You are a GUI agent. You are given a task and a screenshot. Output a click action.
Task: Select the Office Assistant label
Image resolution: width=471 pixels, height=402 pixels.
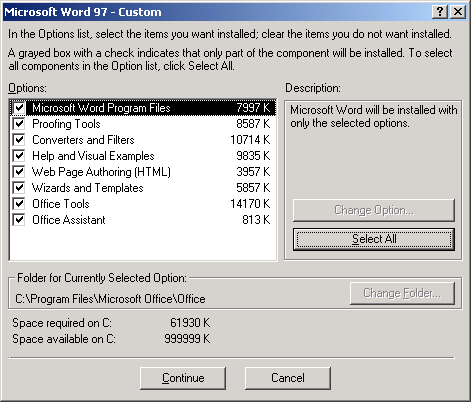69,220
